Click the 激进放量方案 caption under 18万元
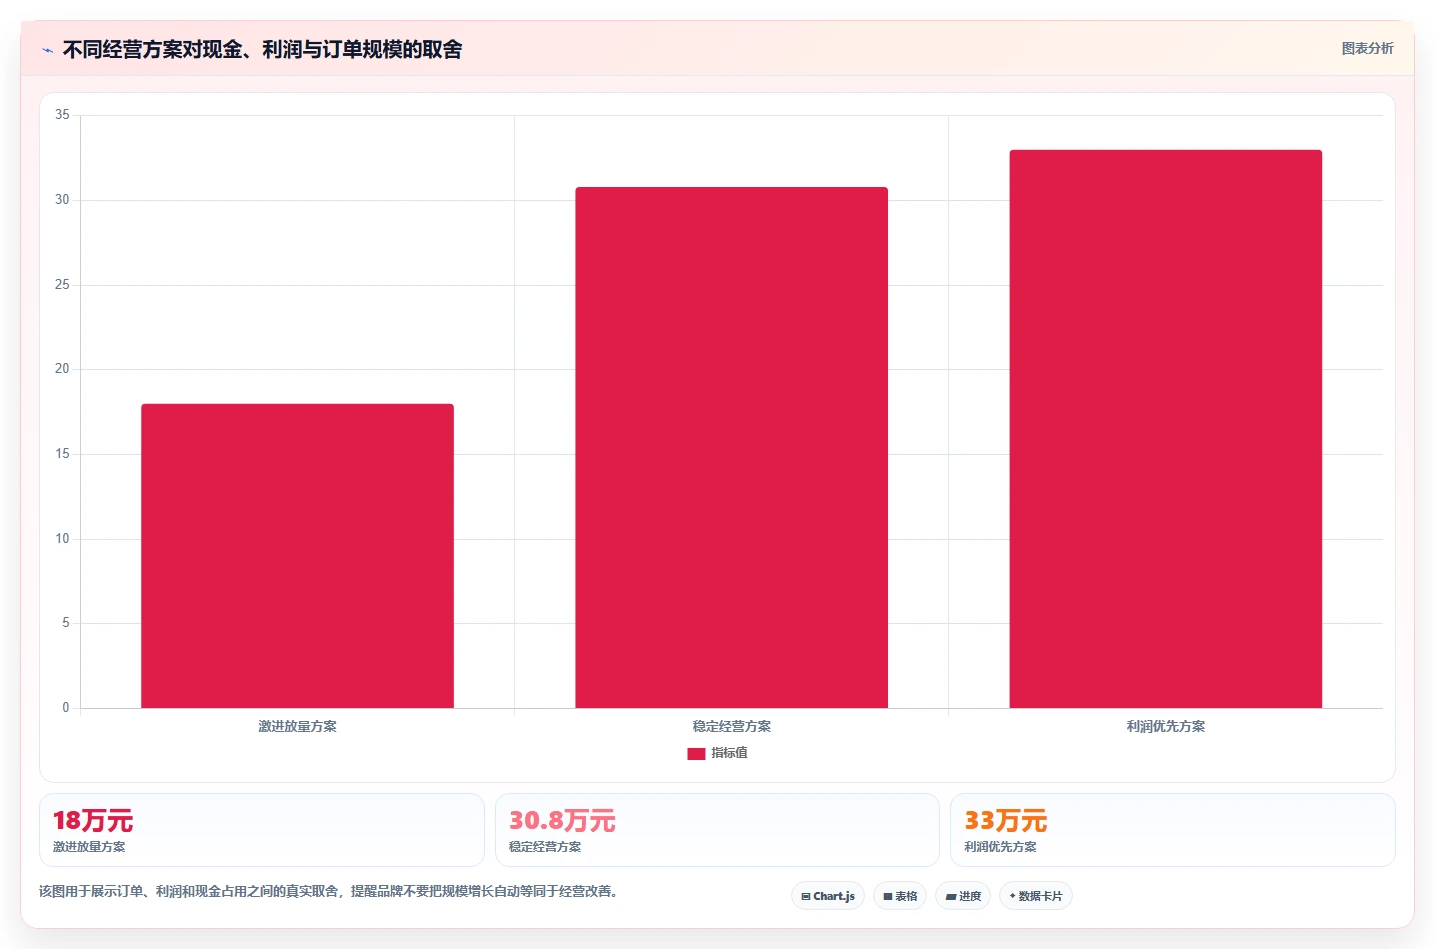The height and width of the screenshot is (949, 1435). [x=89, y=846]
